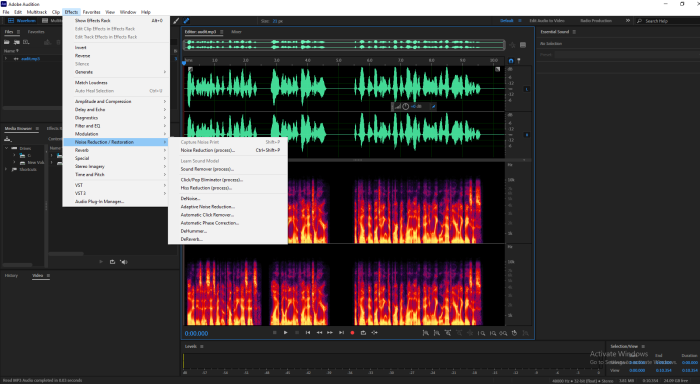Screen dimensions: 700x384
Task: Expand the C: drive node
Action: click(14, 155)
